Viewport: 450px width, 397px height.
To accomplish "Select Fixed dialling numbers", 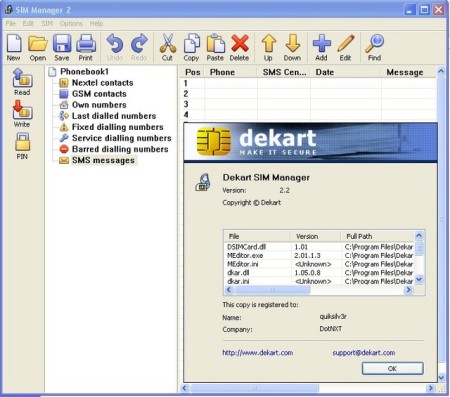I will point(118,127).
